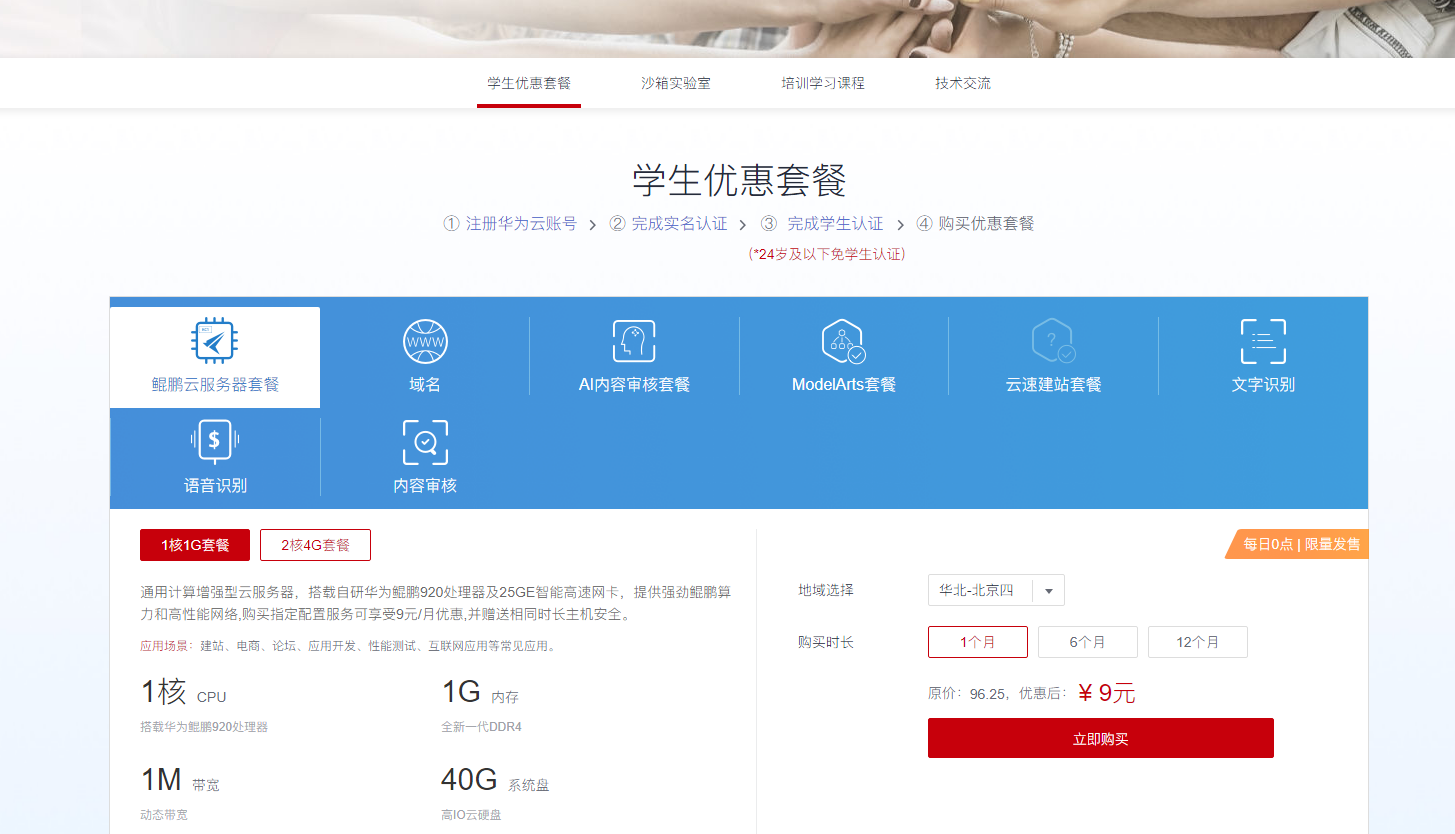The image size is (1455, 834).
Task: Choose the 1个月 purchase duration
Action: [977, 642]
